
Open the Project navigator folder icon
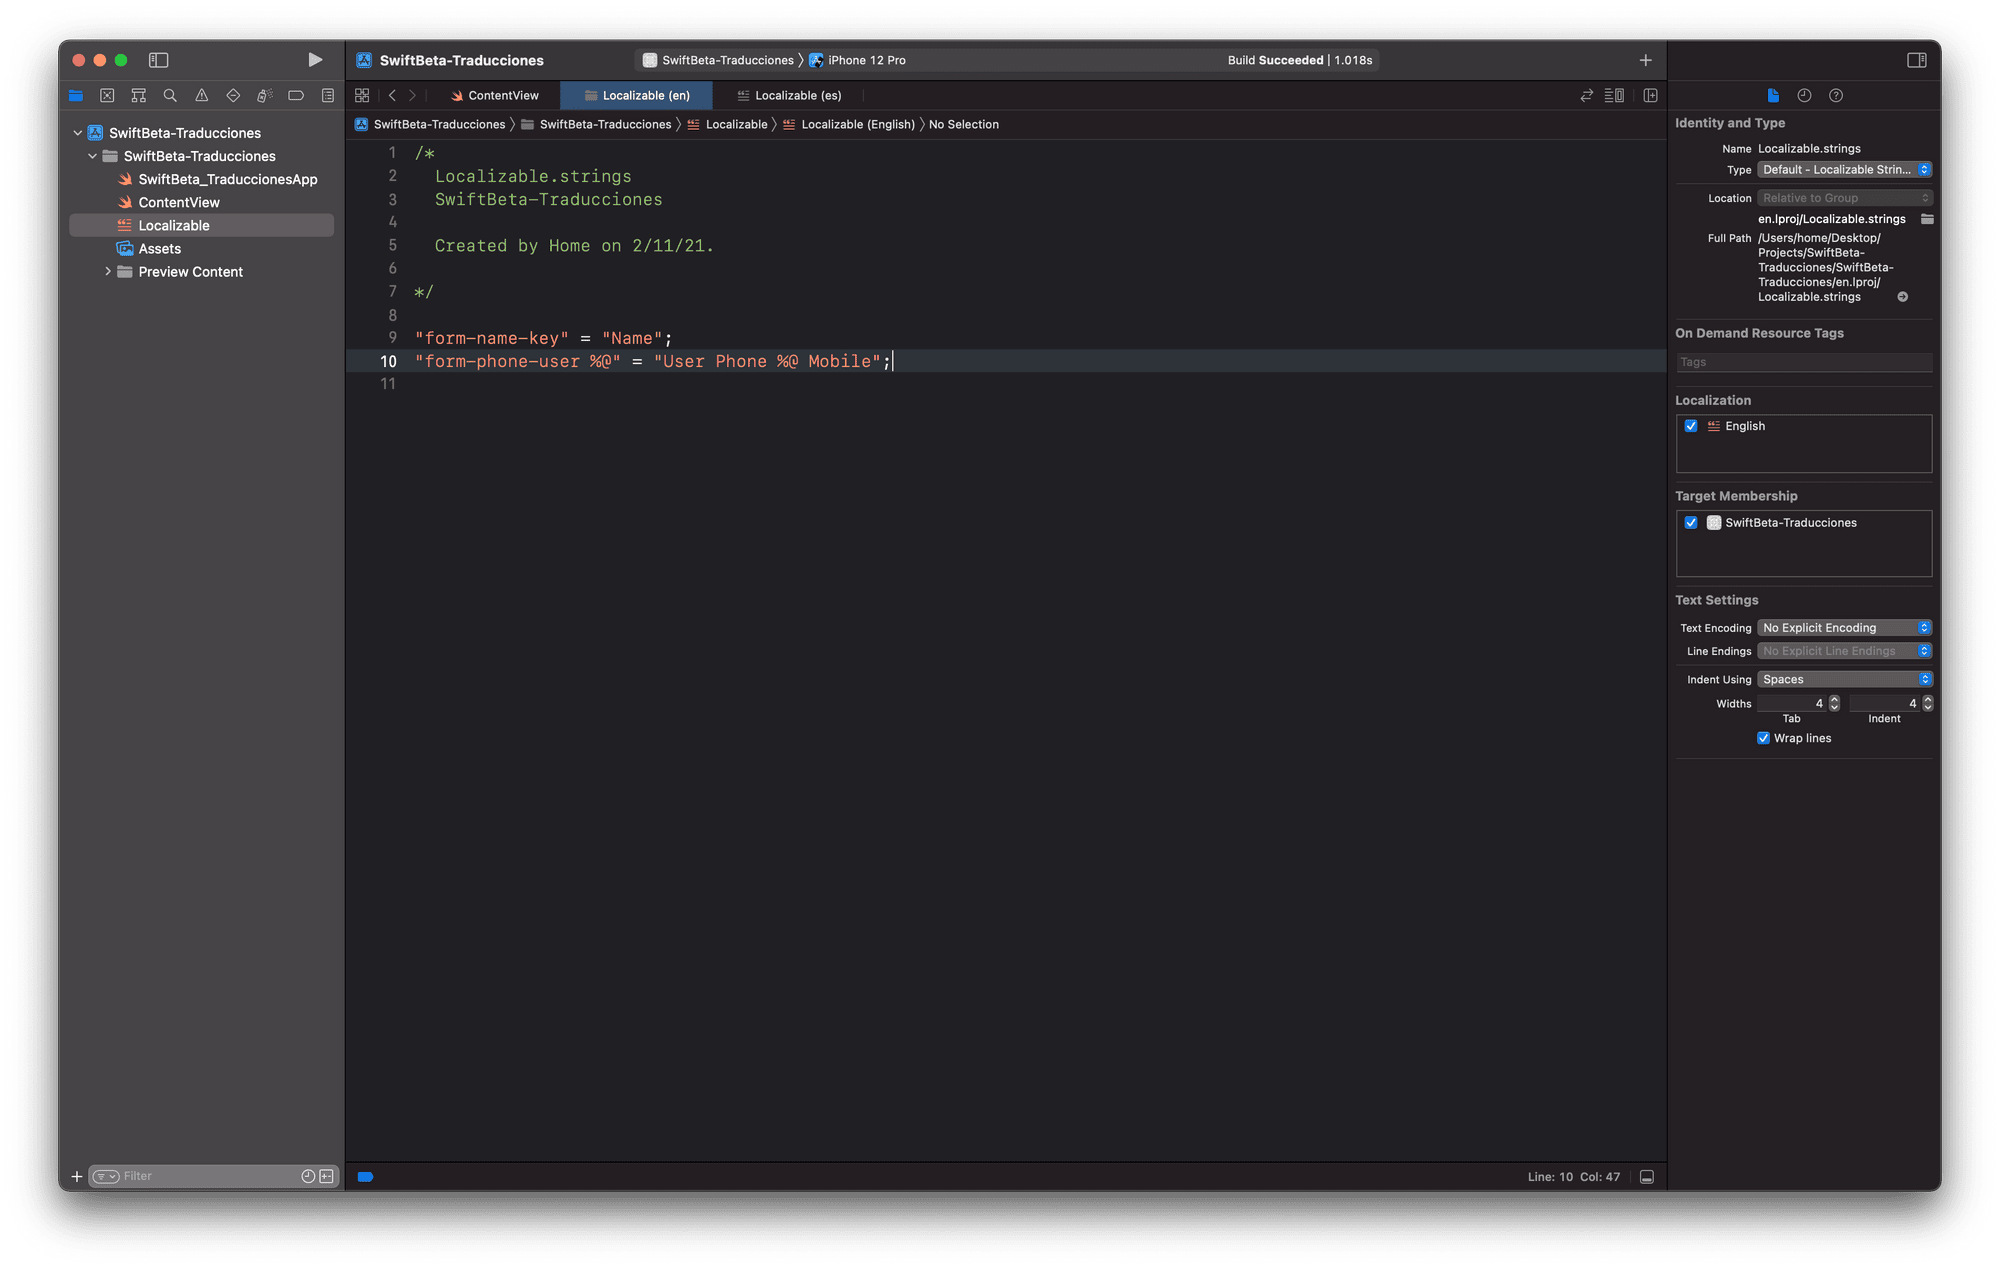coord(76,96)
